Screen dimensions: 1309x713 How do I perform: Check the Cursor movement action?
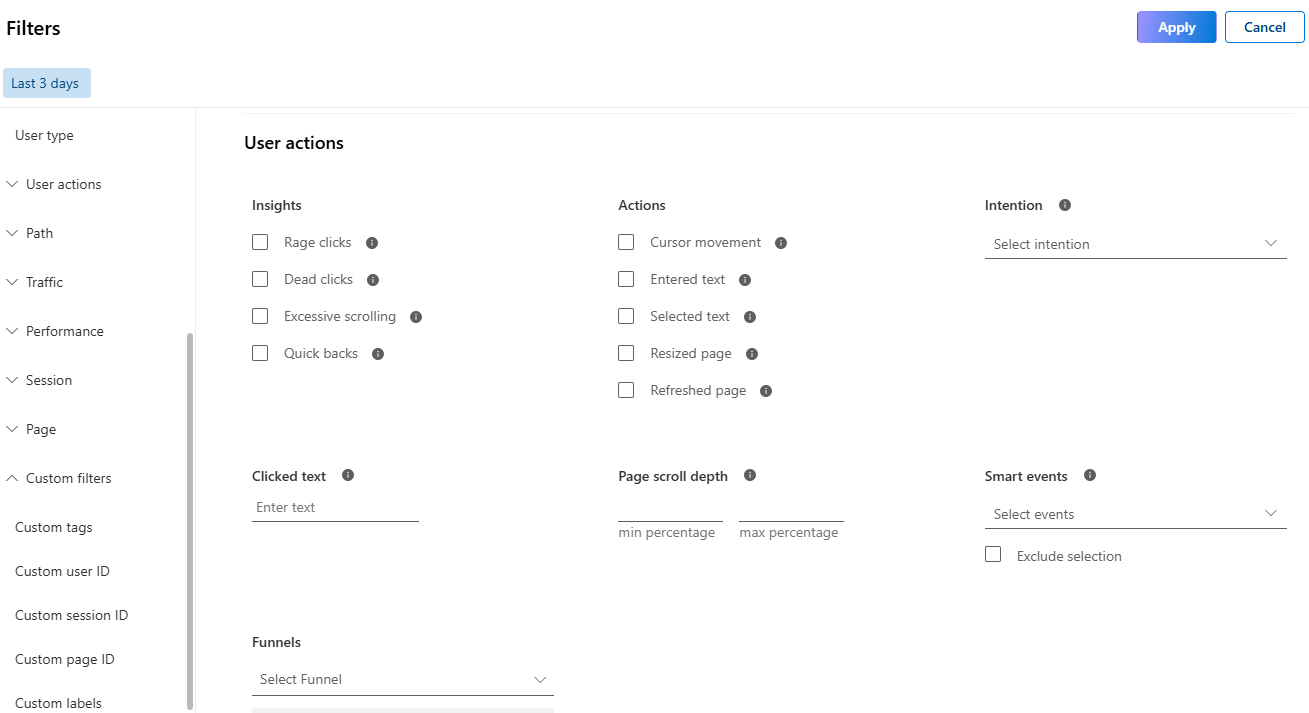point(626,242)
